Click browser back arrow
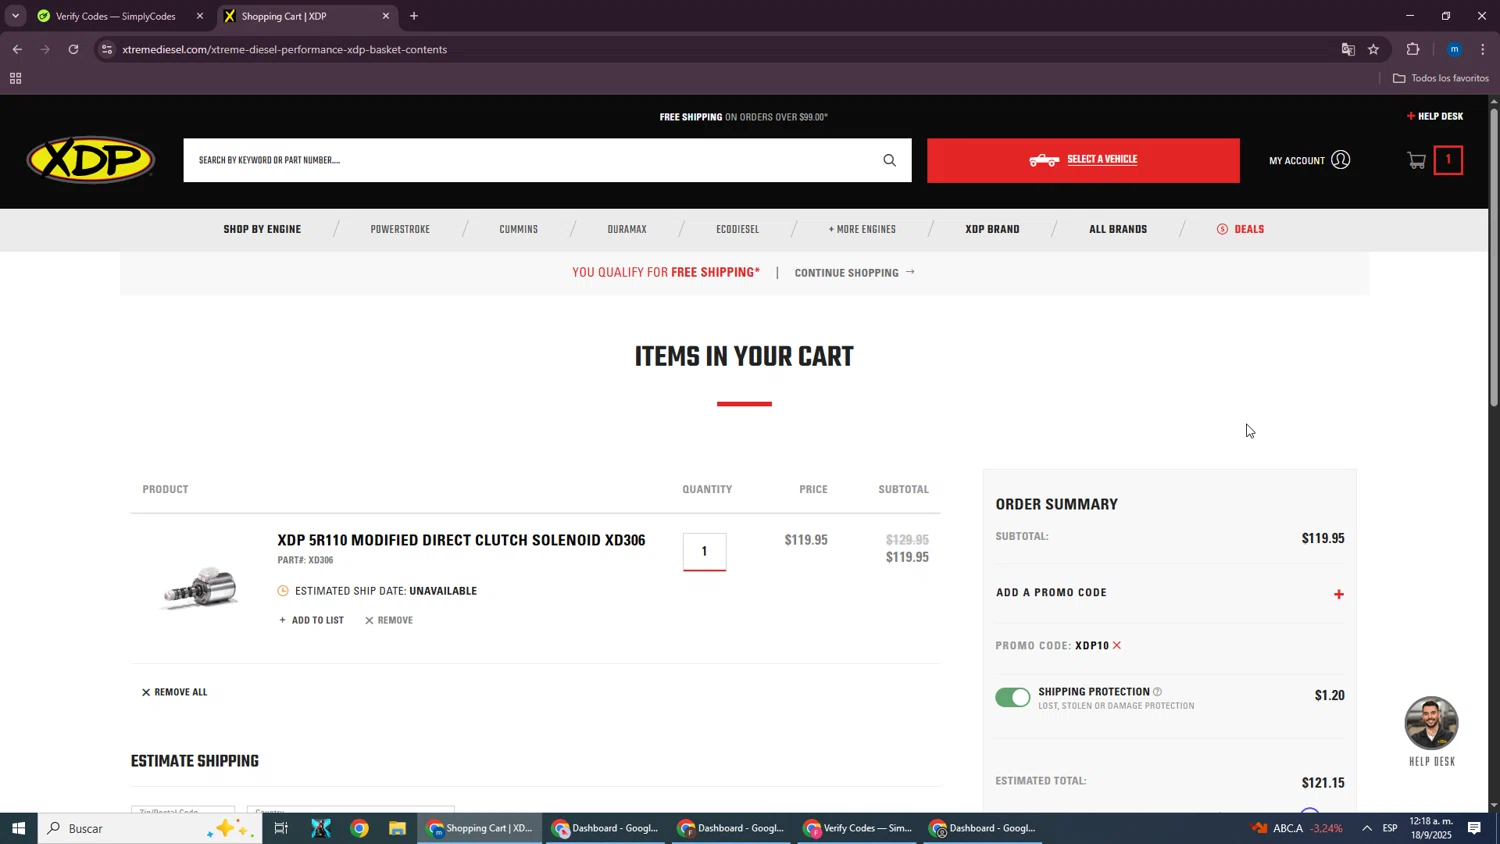Image resolution: width=1500 pixels, height=844 pixels. click(x=17, y=49)
